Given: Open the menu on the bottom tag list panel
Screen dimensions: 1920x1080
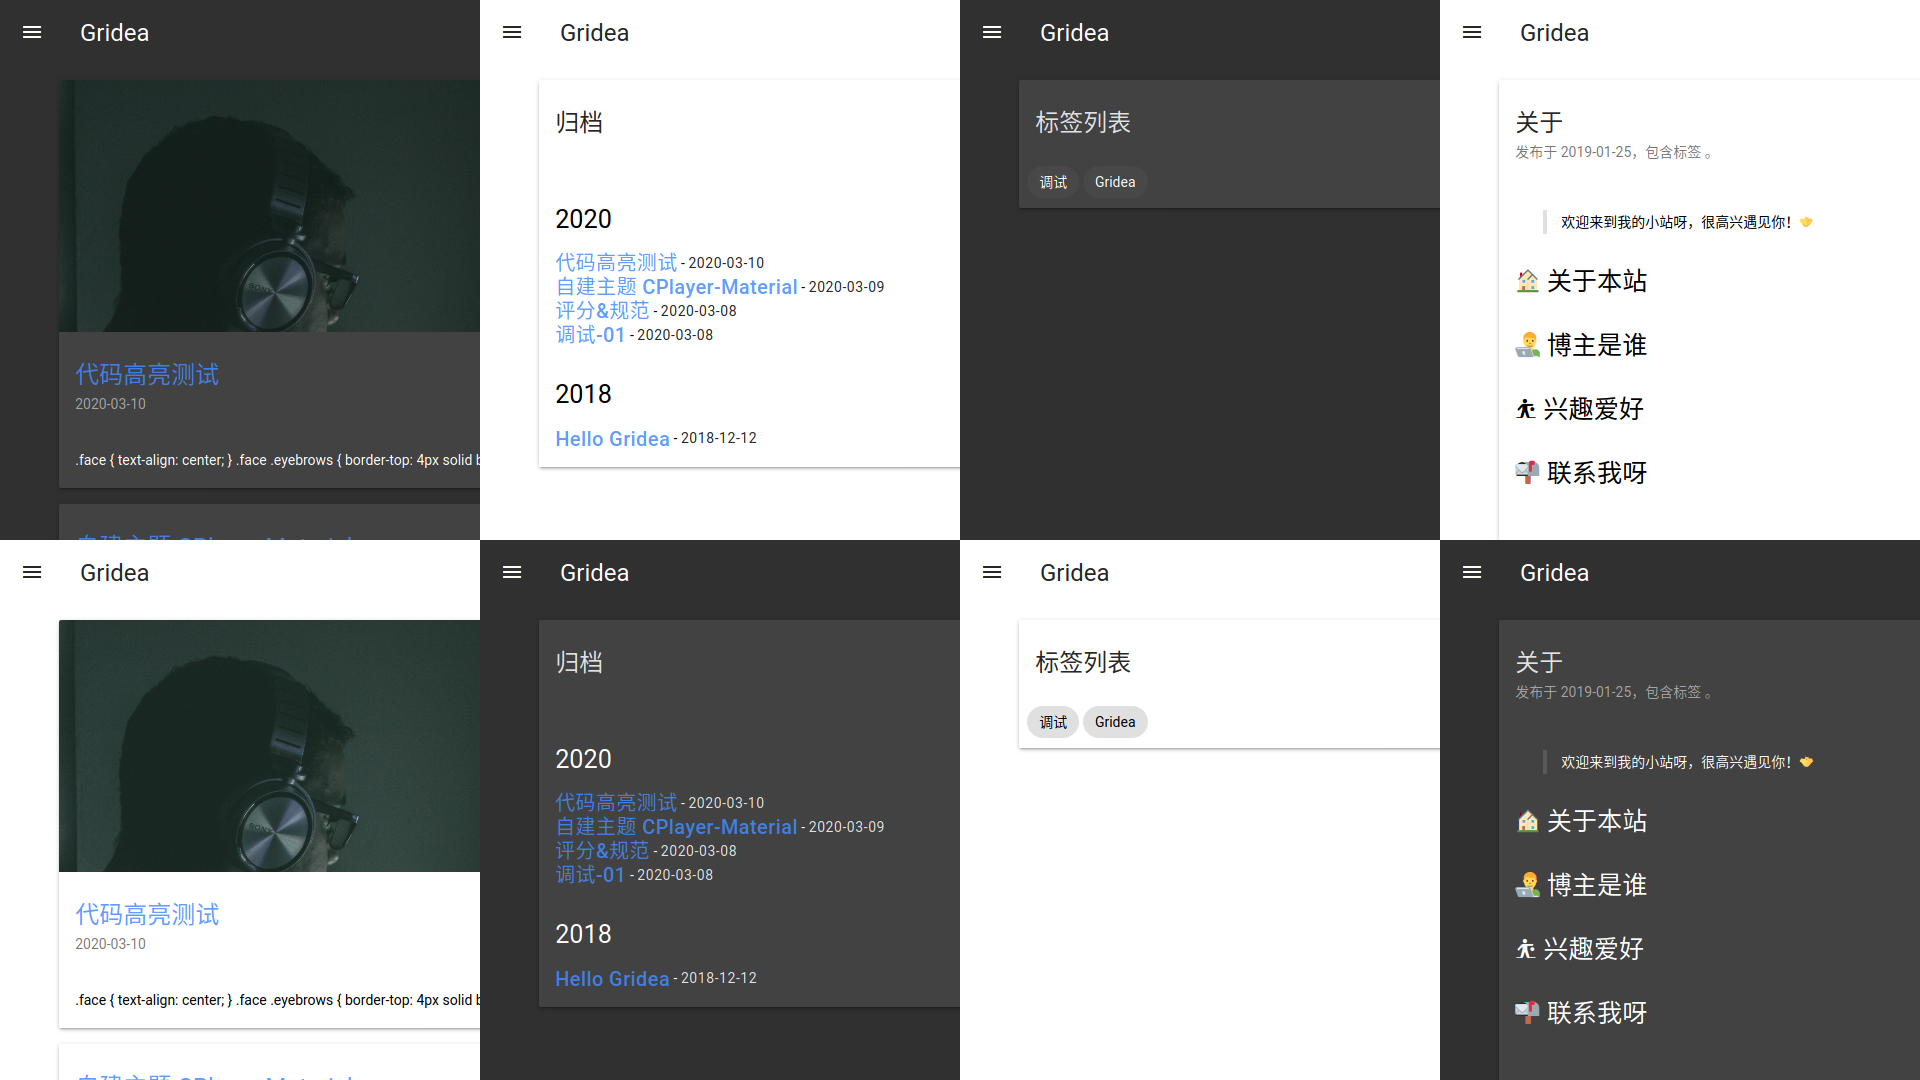Looking at the screenshot, I should click(x=991, y=572).
